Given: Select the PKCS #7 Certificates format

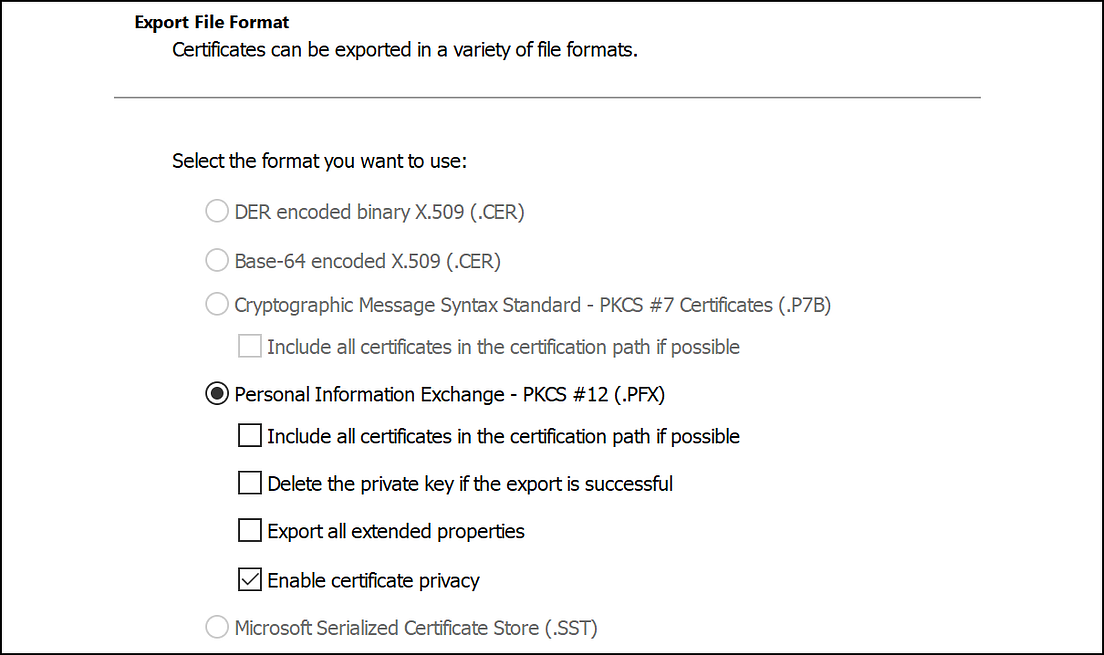Looking at the screenshot, I should 217,305.
